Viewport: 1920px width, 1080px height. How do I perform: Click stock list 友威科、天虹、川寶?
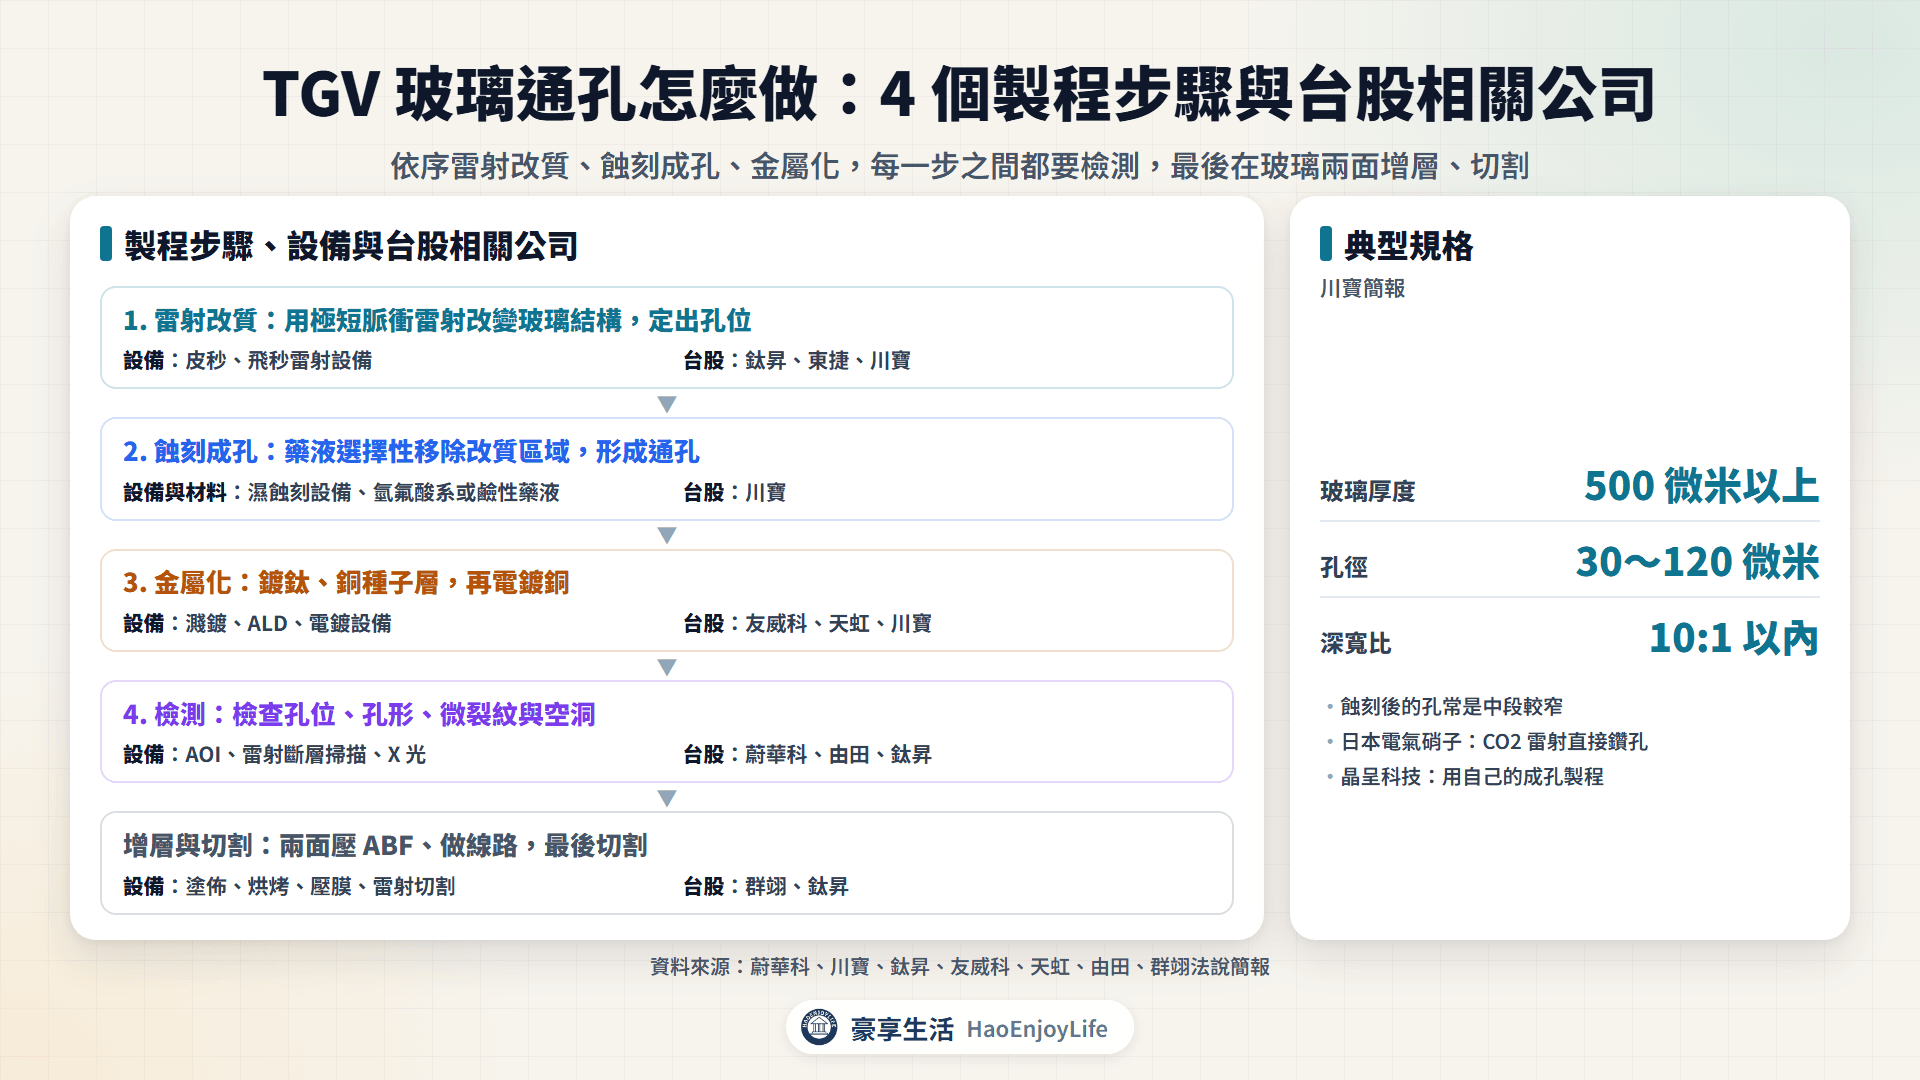point(838,624)
